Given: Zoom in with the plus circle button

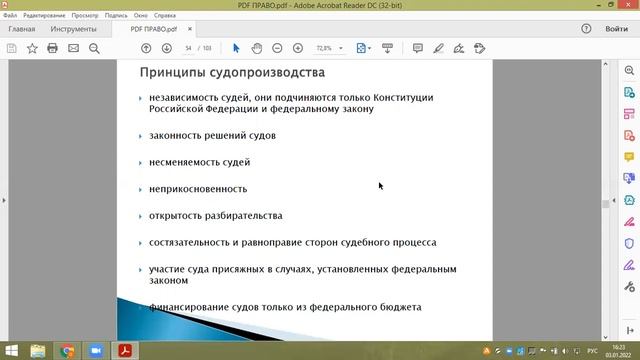Looking at the screenshot, I should coord(298,48).
